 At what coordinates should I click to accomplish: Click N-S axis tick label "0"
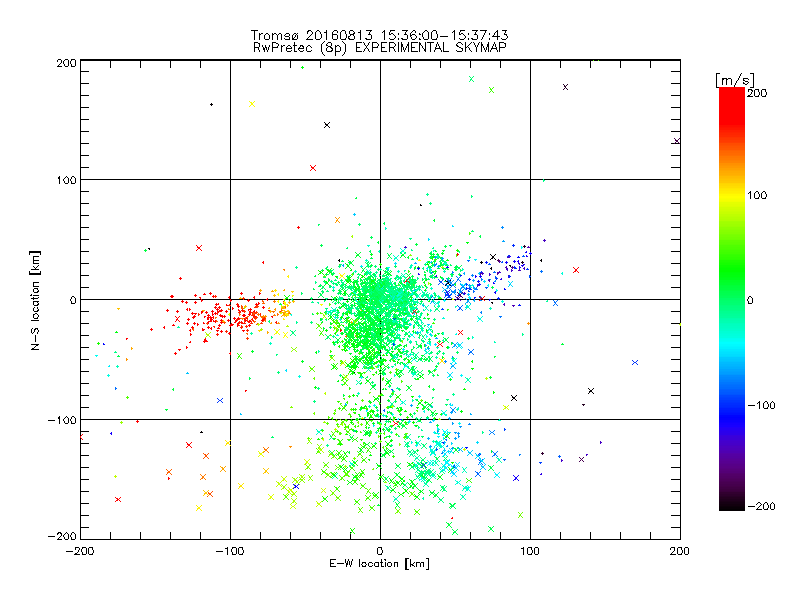73,300
